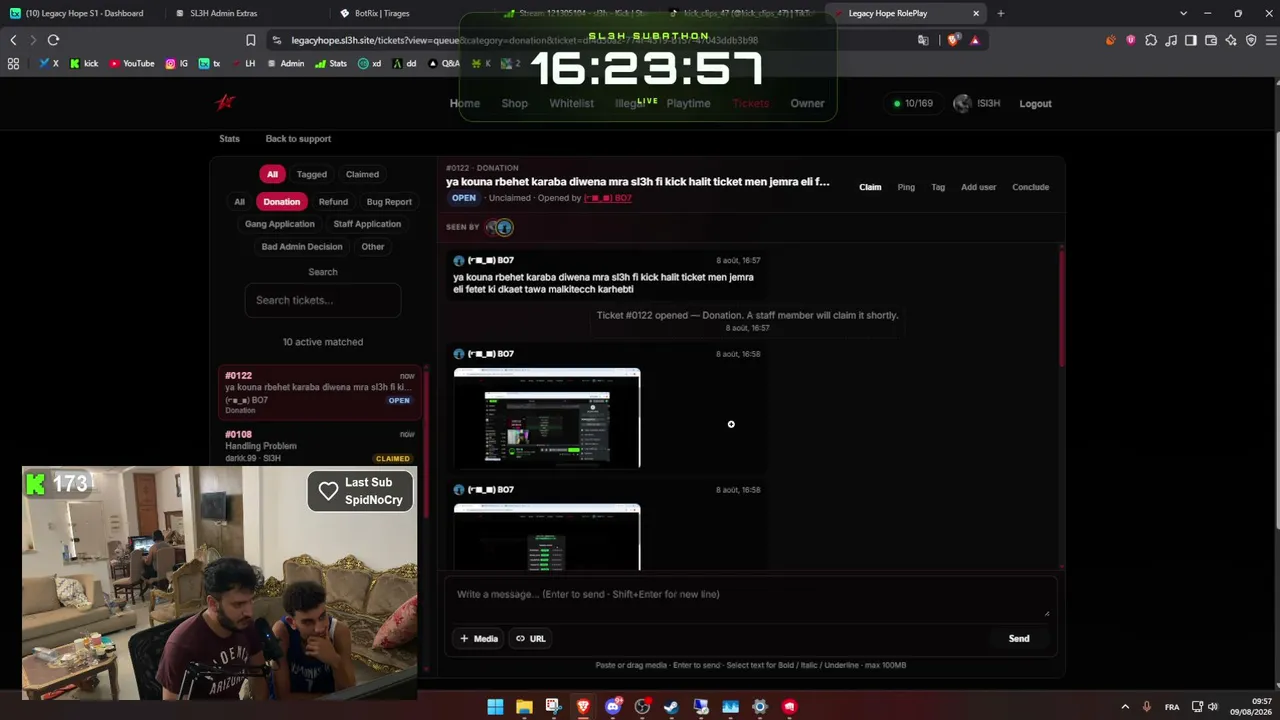The width and height of the screenshot is (1280, 720).
Task: Go to Whitelist in site navigation
Action: [571, 103]
